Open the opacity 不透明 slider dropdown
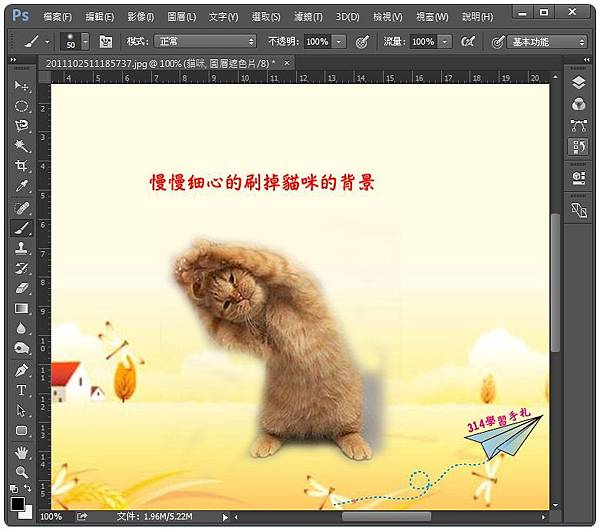Image resolution: width=600 pixels, height=531 pixels. [339, 41]
